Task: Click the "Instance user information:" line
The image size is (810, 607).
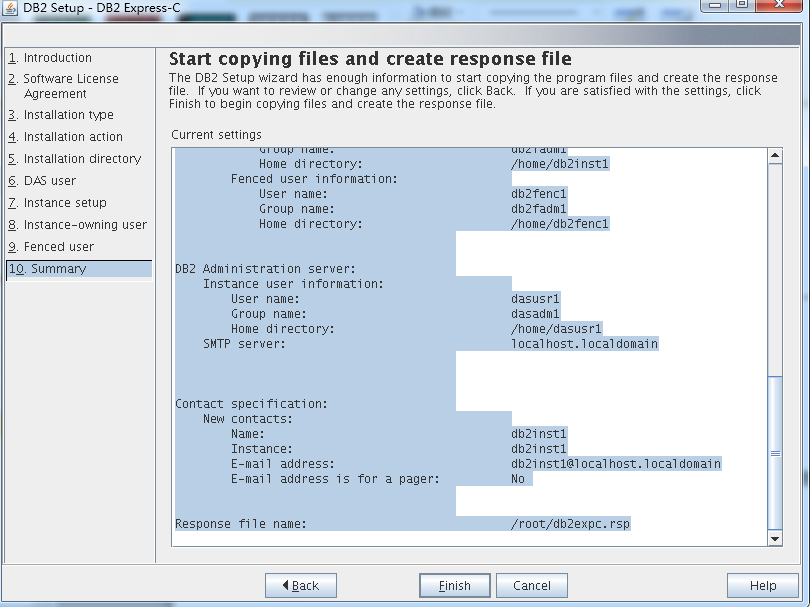Action: point(293,284)
